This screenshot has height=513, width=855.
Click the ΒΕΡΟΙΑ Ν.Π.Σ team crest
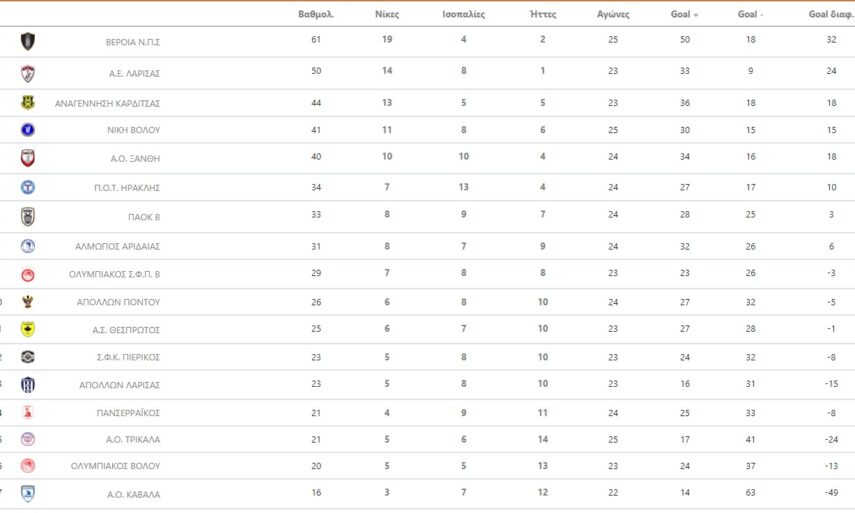click(28, 41)
